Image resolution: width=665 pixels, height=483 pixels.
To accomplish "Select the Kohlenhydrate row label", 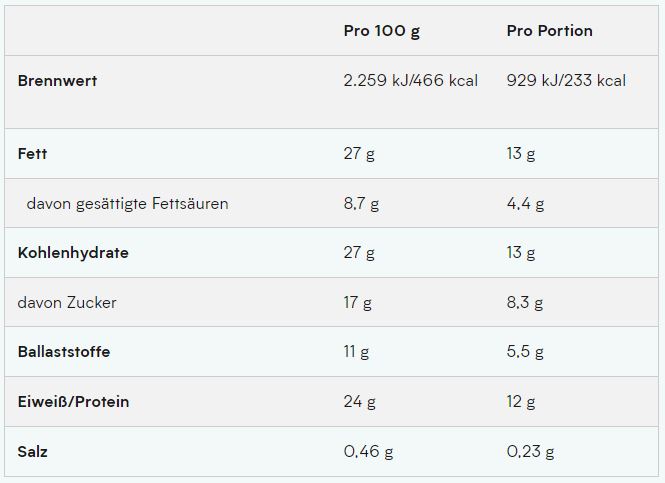I will [x=73, y=253].
